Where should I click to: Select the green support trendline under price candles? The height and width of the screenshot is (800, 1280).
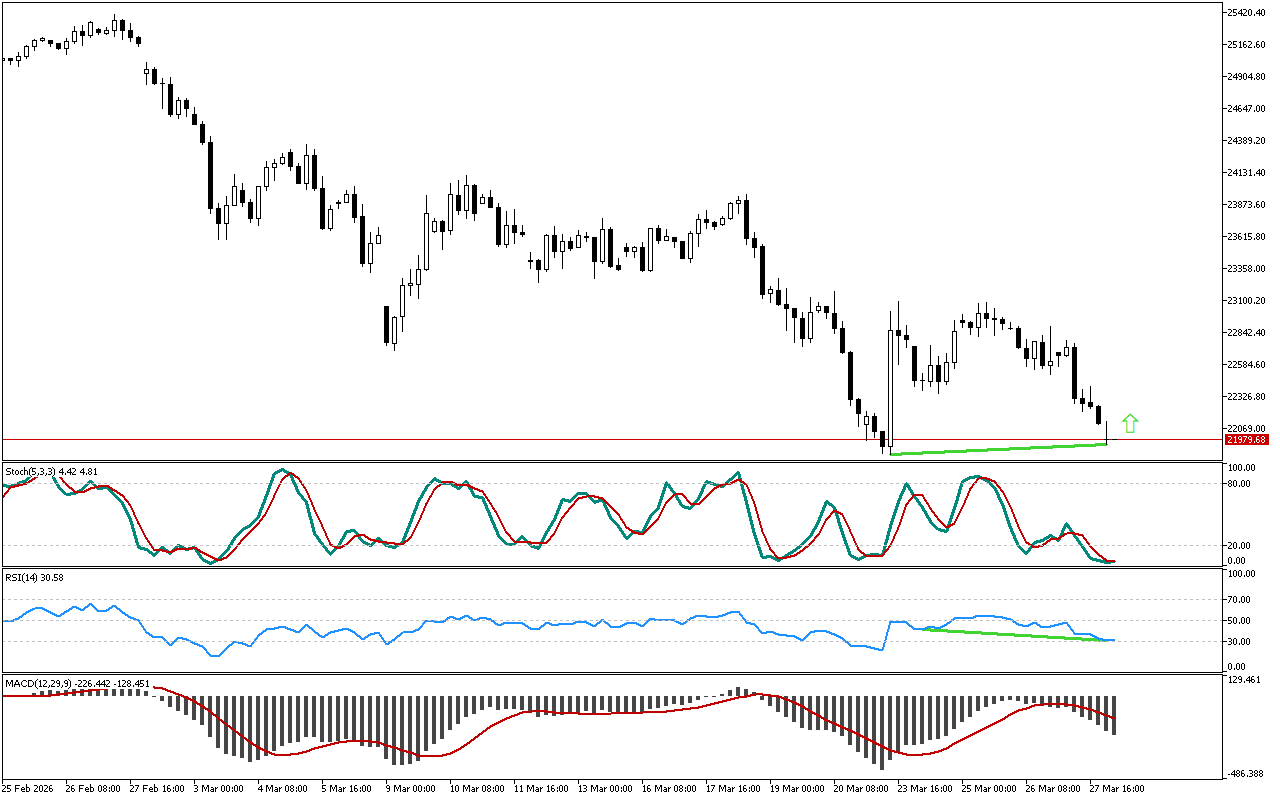[1000, 449]
